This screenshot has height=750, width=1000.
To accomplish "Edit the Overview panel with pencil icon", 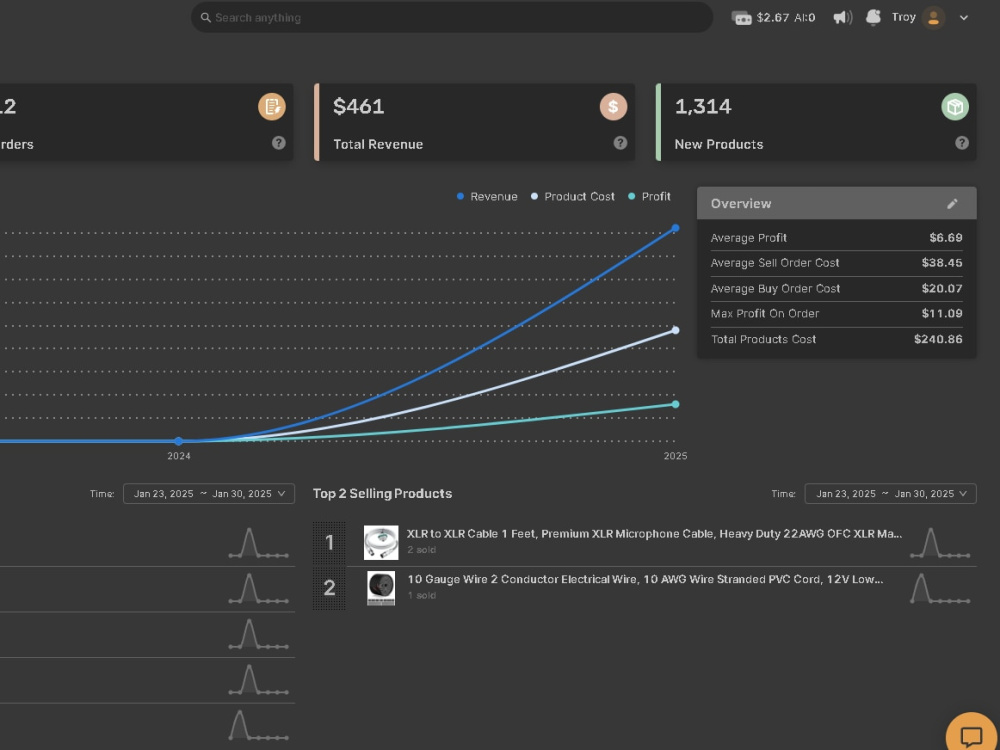I will (952, 203).
